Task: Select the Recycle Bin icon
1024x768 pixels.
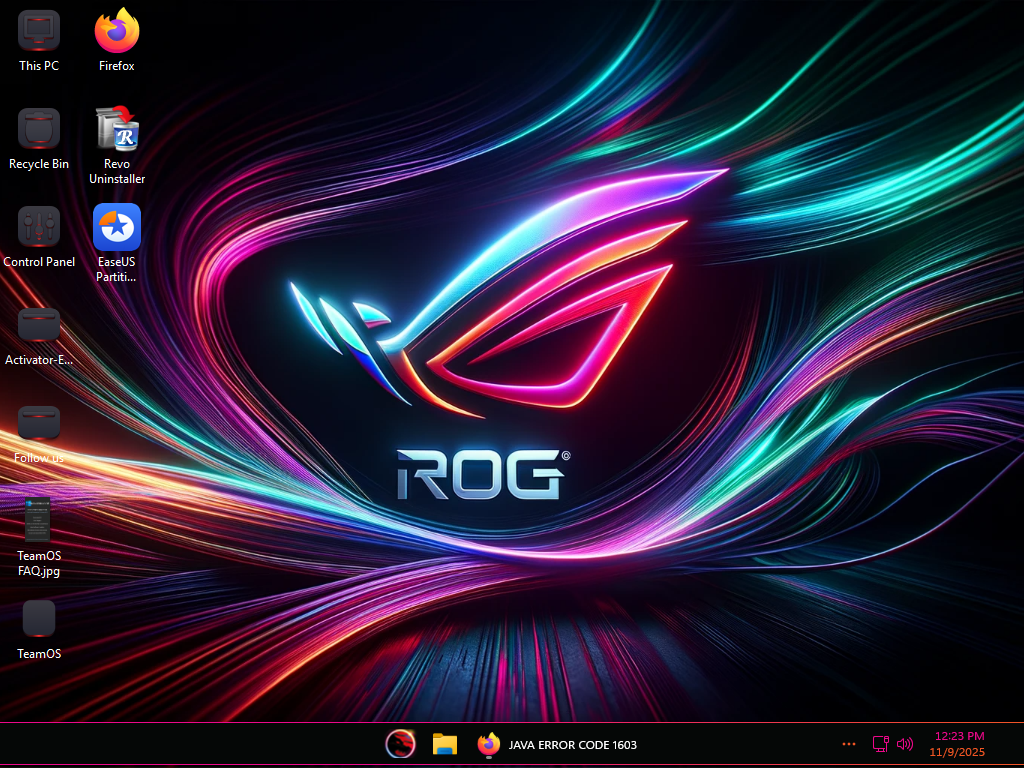Action: [39, 138]
